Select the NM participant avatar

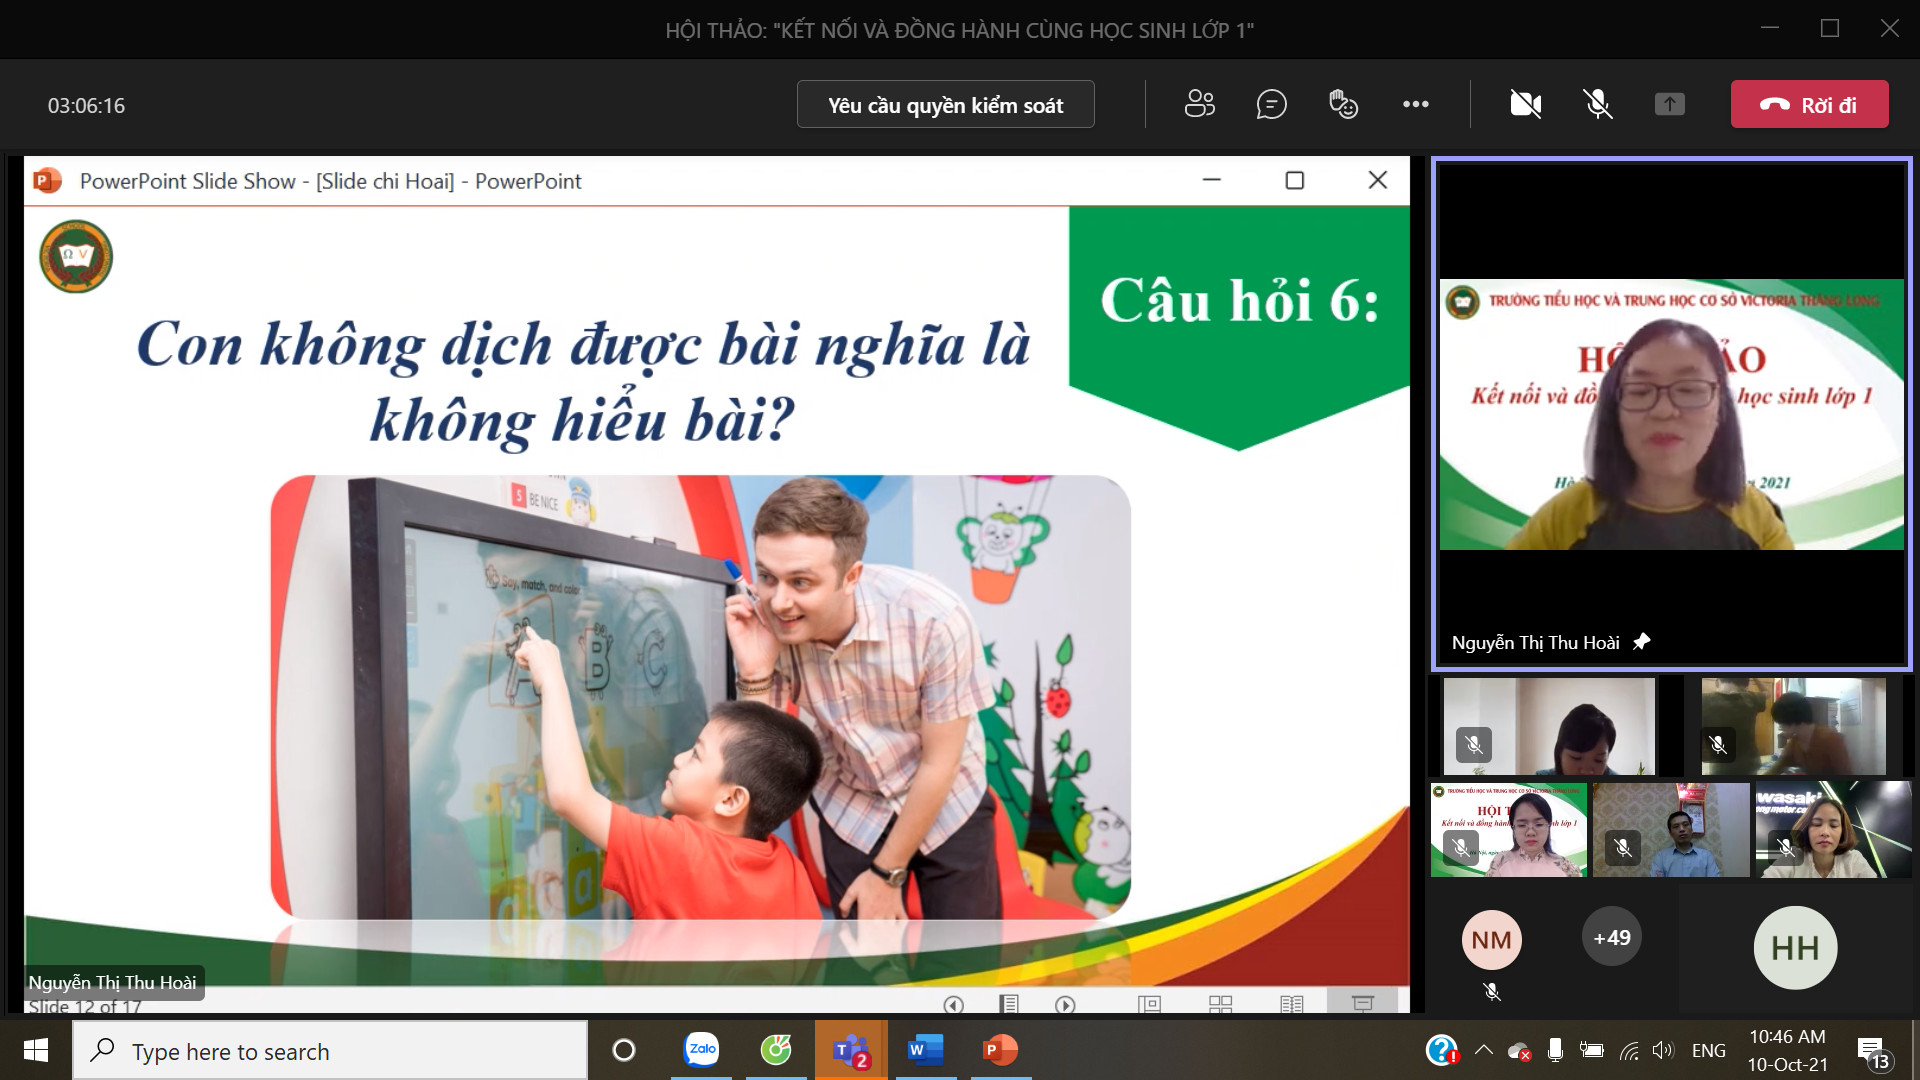pos(1491,939)
